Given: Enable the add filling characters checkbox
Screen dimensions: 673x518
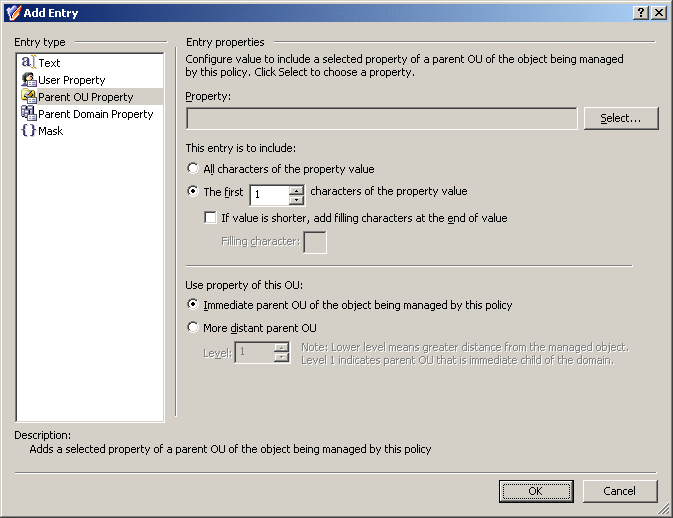Looking at the screenshot, I should click(210, 218).
